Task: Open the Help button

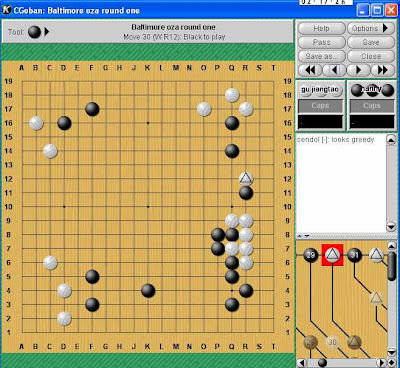Action: point(321,29)
